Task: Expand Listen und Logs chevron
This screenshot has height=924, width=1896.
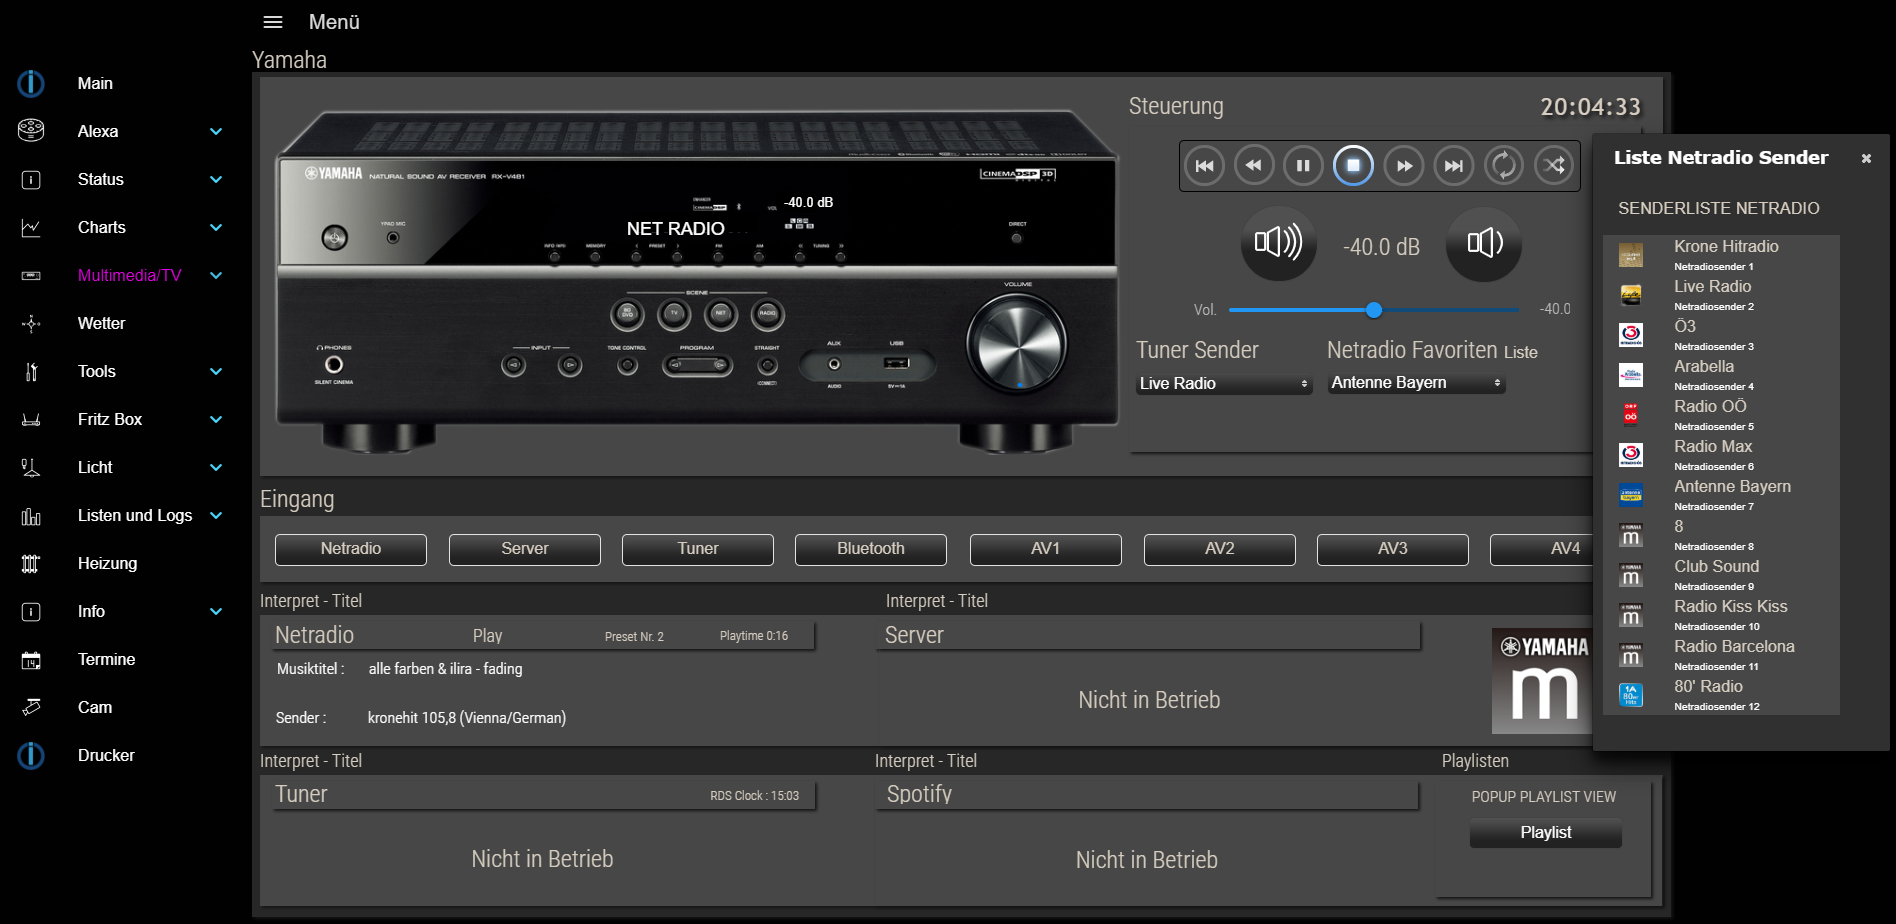Action: click(x=216, y=516)
